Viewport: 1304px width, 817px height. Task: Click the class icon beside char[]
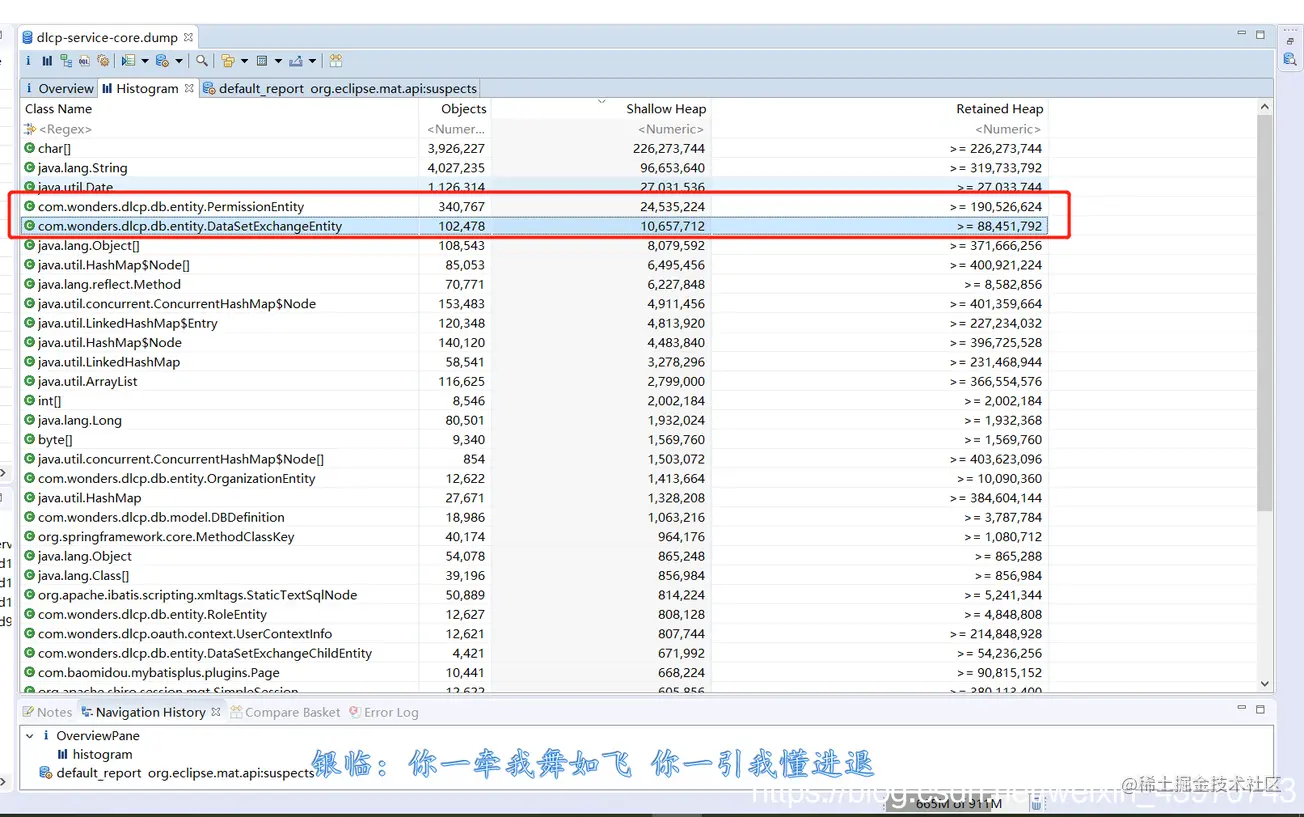point(30,149)
